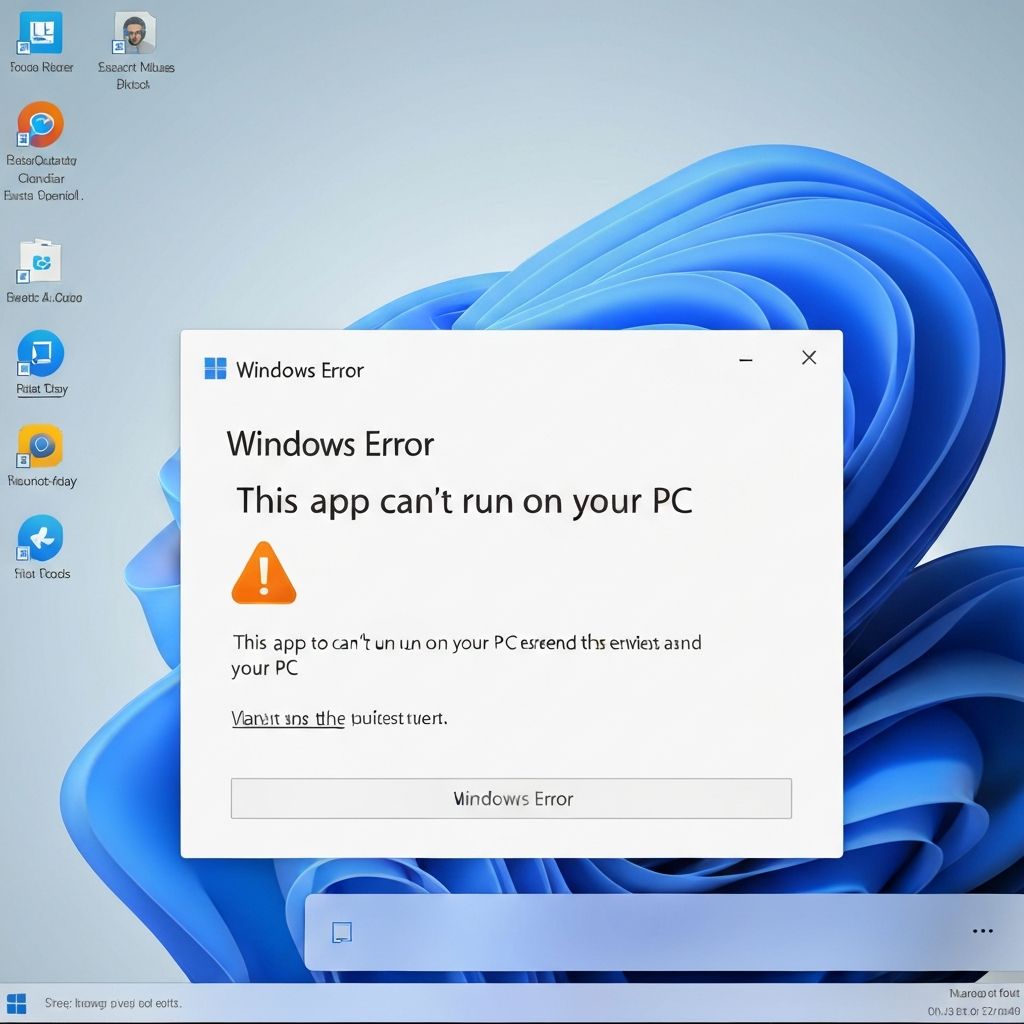Launch the blue Fitot Foods app icon
The height and width of the screenshot is (1024, 1024).
click(40, 540)
